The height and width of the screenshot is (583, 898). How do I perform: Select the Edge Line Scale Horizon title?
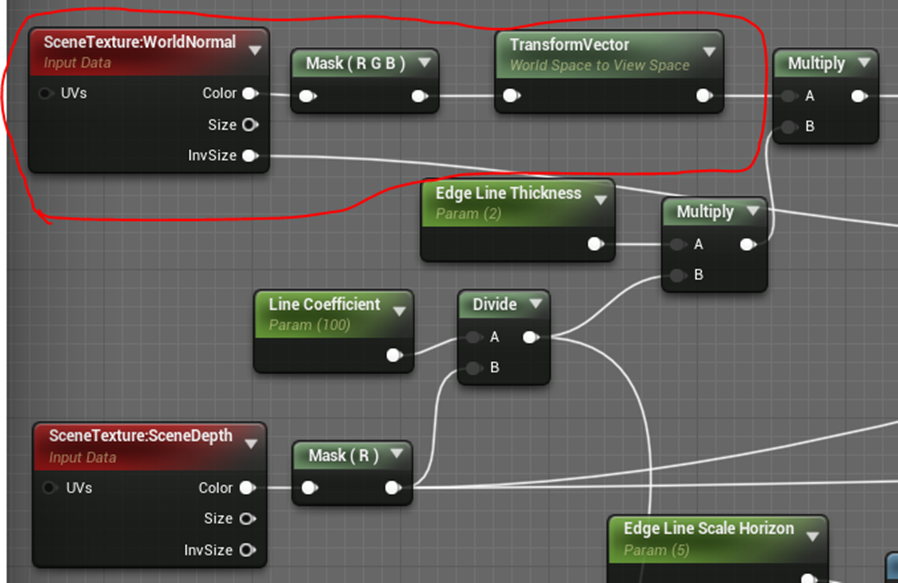pyautogui.click(x=708, y=528)
